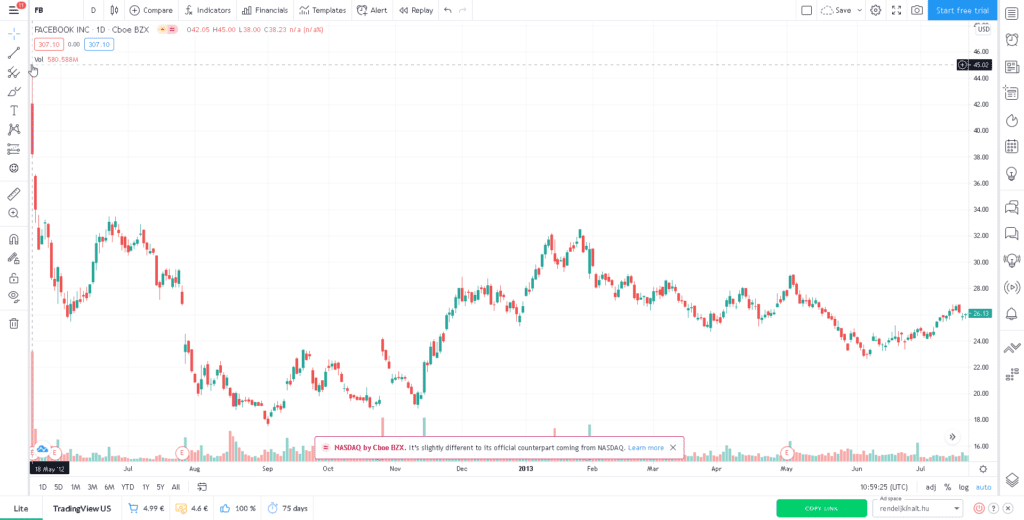
Task: Follow the Learn more link
Action: (x=646, y=447)
